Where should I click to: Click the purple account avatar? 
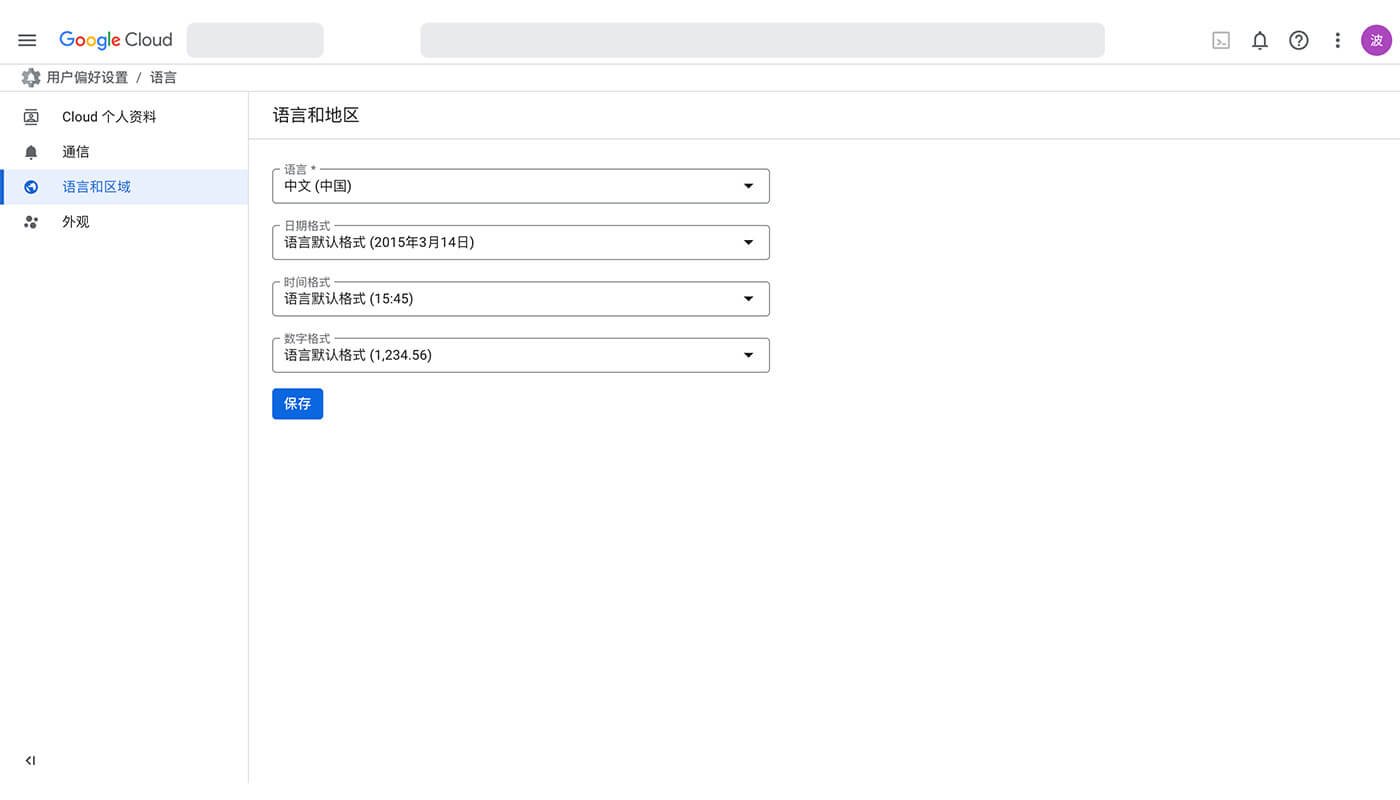1376,40
